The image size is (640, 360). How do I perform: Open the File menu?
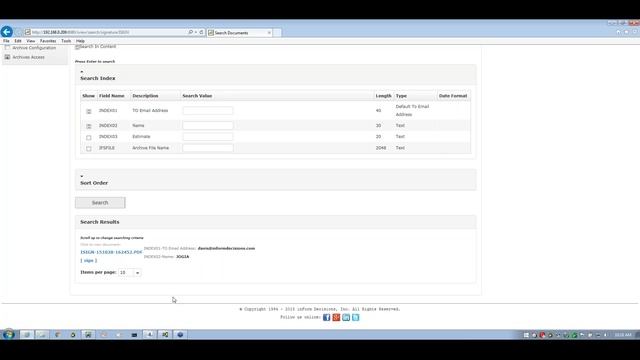click(x=6, y=41)
